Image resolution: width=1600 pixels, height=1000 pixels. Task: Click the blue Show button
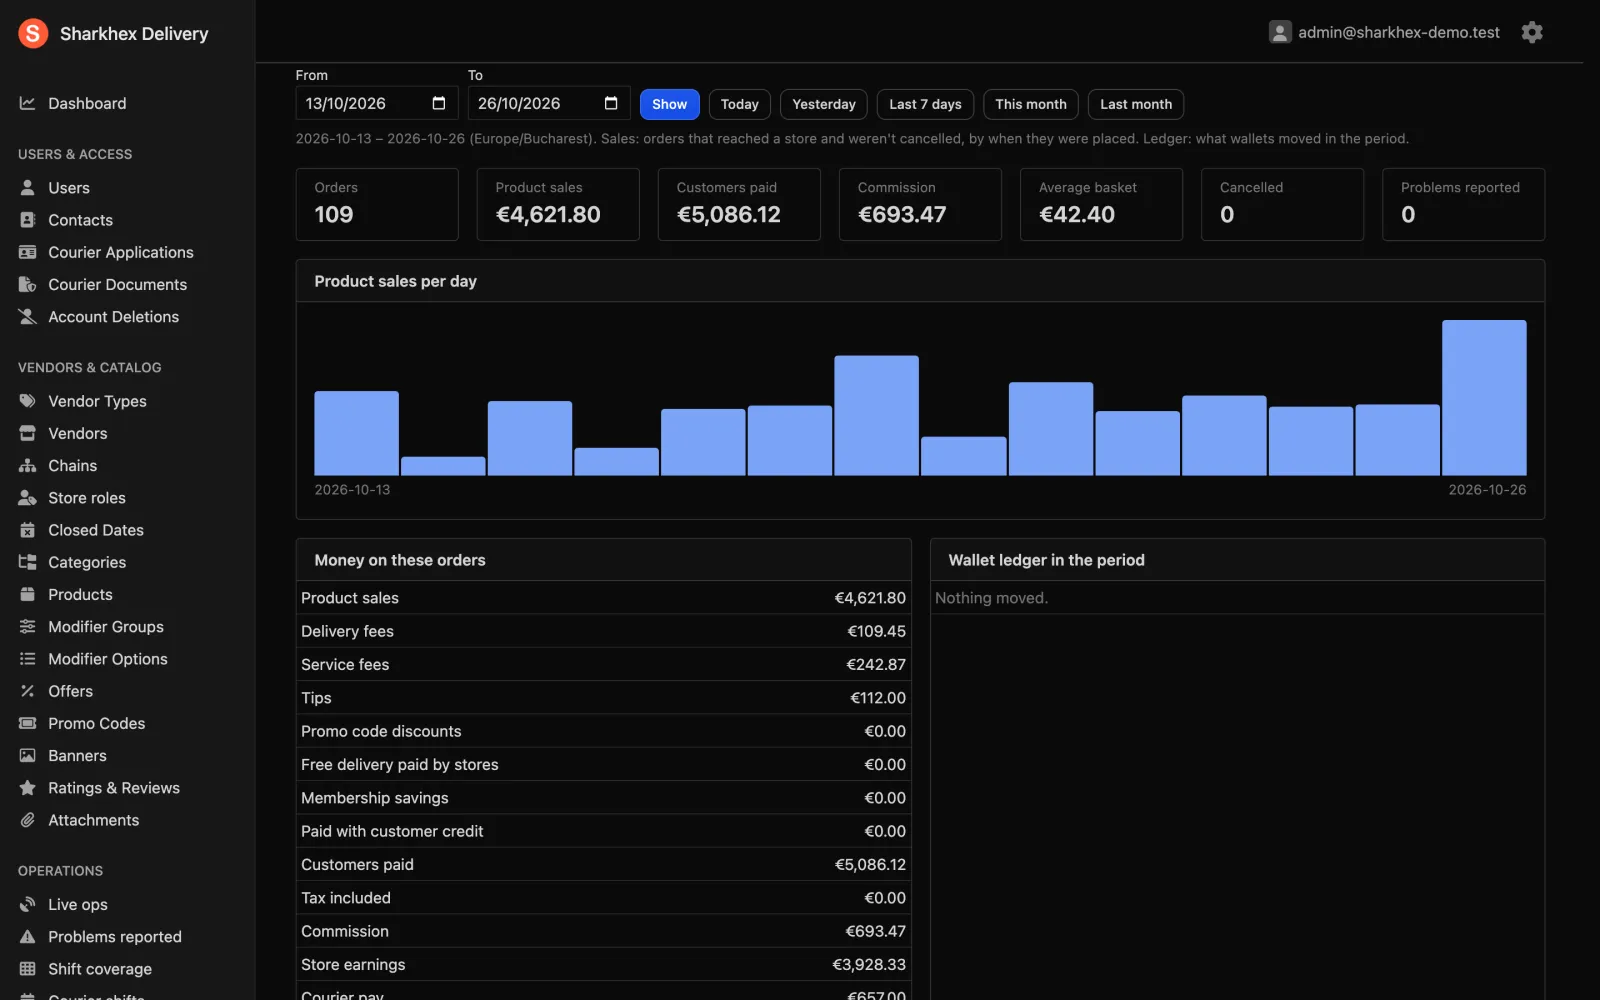(x=669, y=104)
